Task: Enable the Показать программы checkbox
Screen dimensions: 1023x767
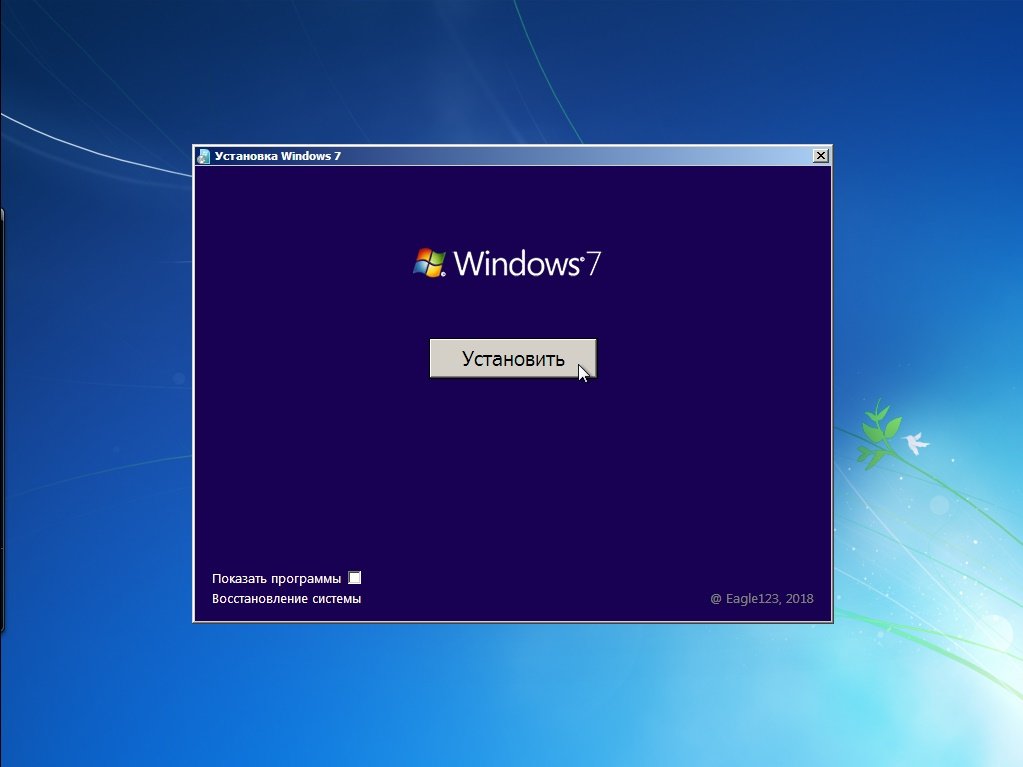Action: (354, 578)
